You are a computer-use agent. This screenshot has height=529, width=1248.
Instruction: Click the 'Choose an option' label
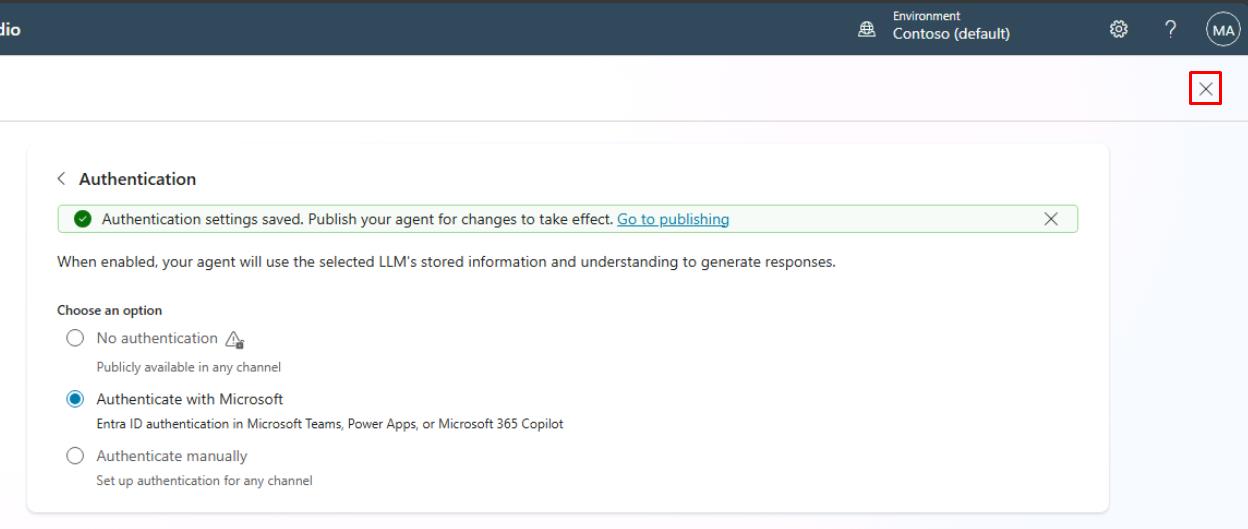[x=109, y=310]
